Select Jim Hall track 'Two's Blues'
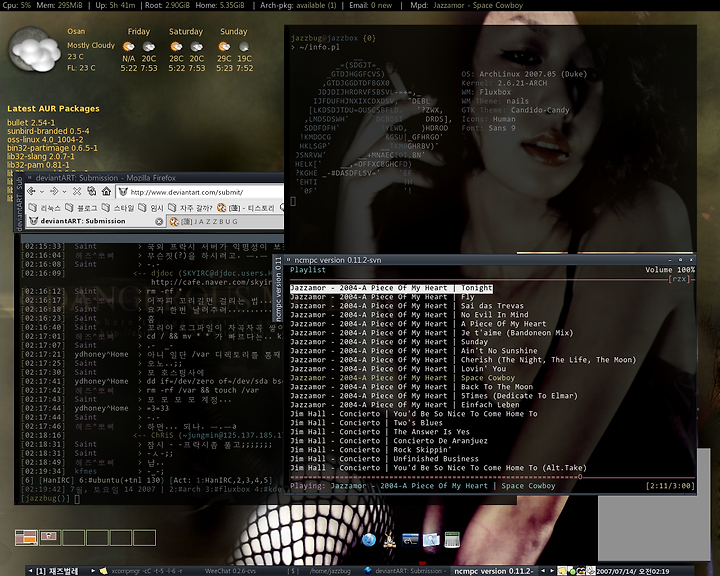Screen dimensions: 720x576 coord(366,423)
